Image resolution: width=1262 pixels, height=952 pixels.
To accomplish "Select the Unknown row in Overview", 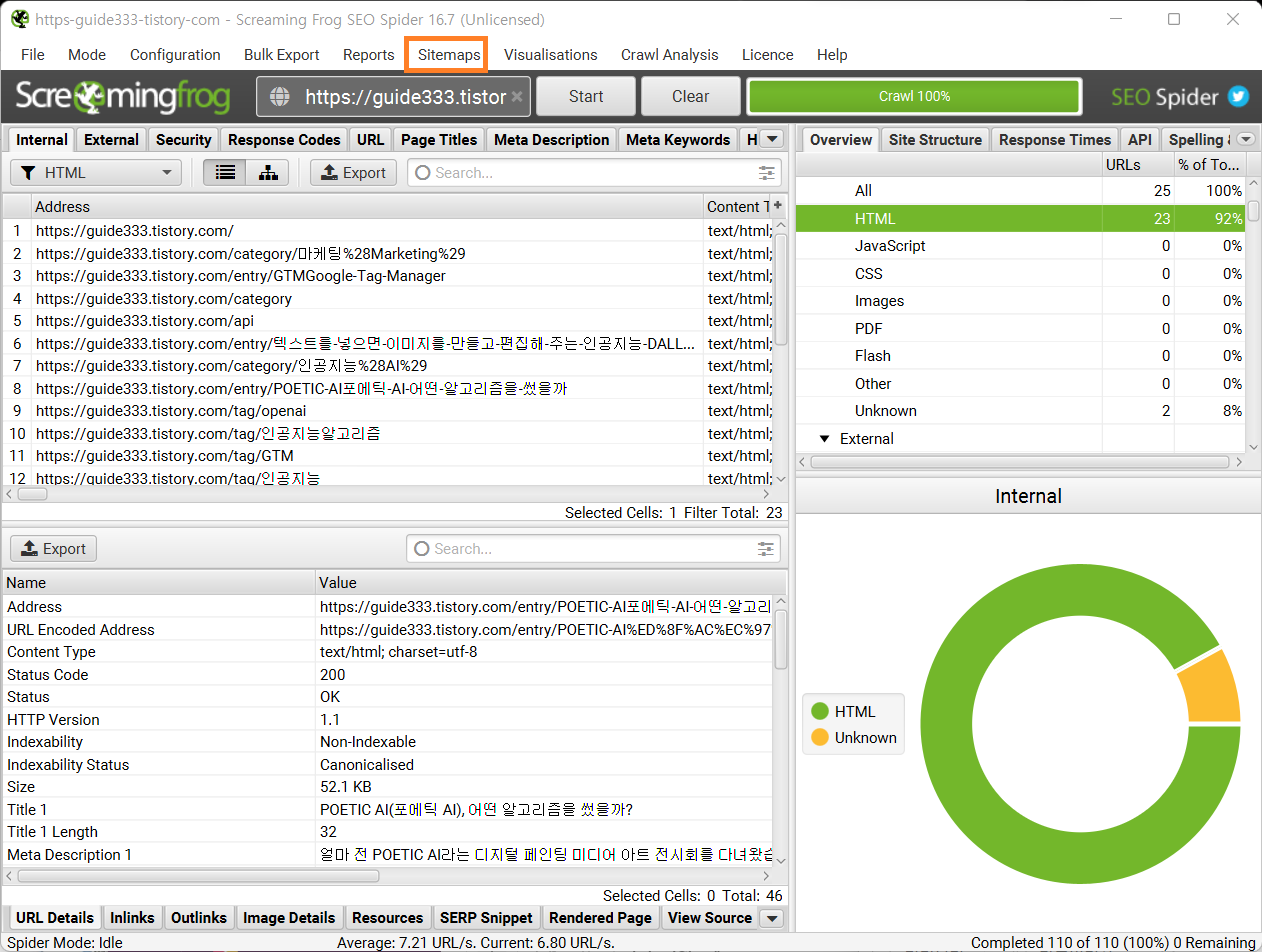I will pyautogui.click(x=1020, y=411).
